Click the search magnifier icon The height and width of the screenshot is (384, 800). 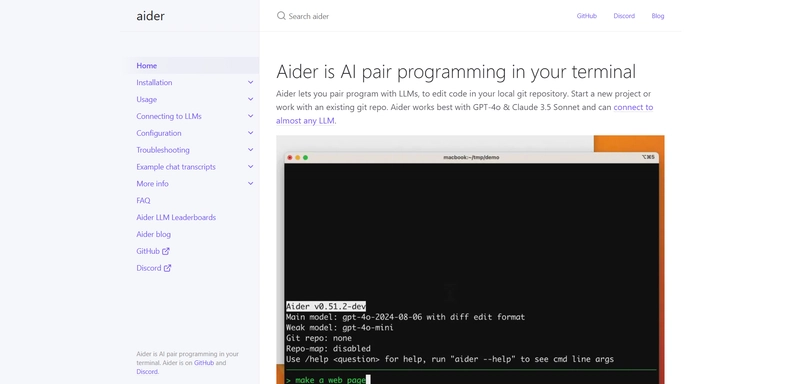tap(281, 16)
